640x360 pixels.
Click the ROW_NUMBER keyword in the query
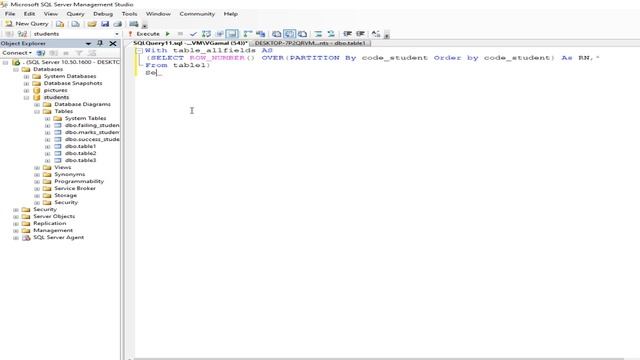coord(217,58)
